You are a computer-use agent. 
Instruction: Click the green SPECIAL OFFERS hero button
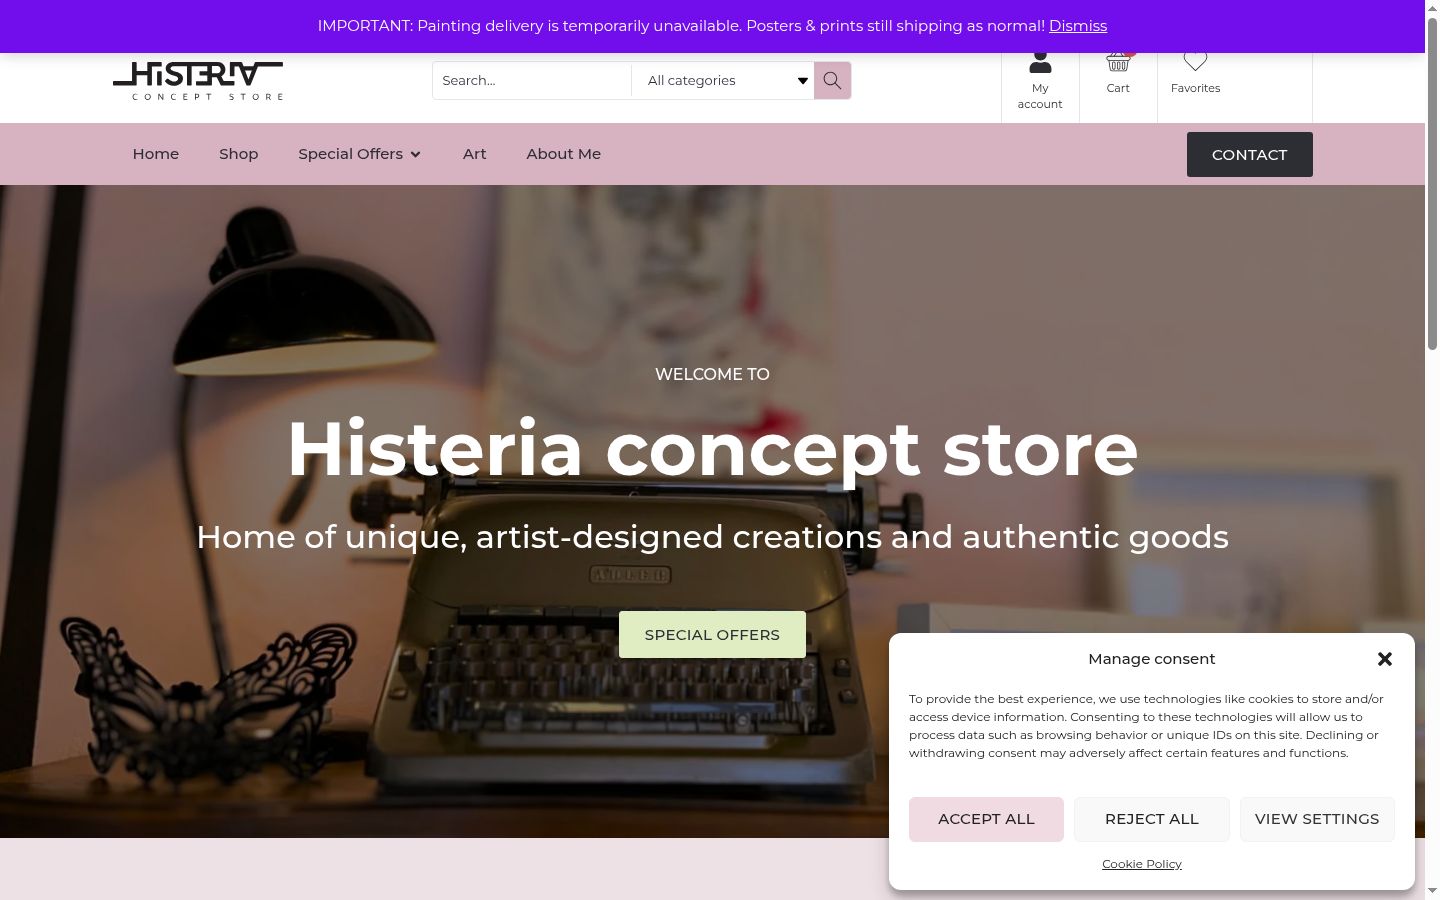tap(712, 635)
